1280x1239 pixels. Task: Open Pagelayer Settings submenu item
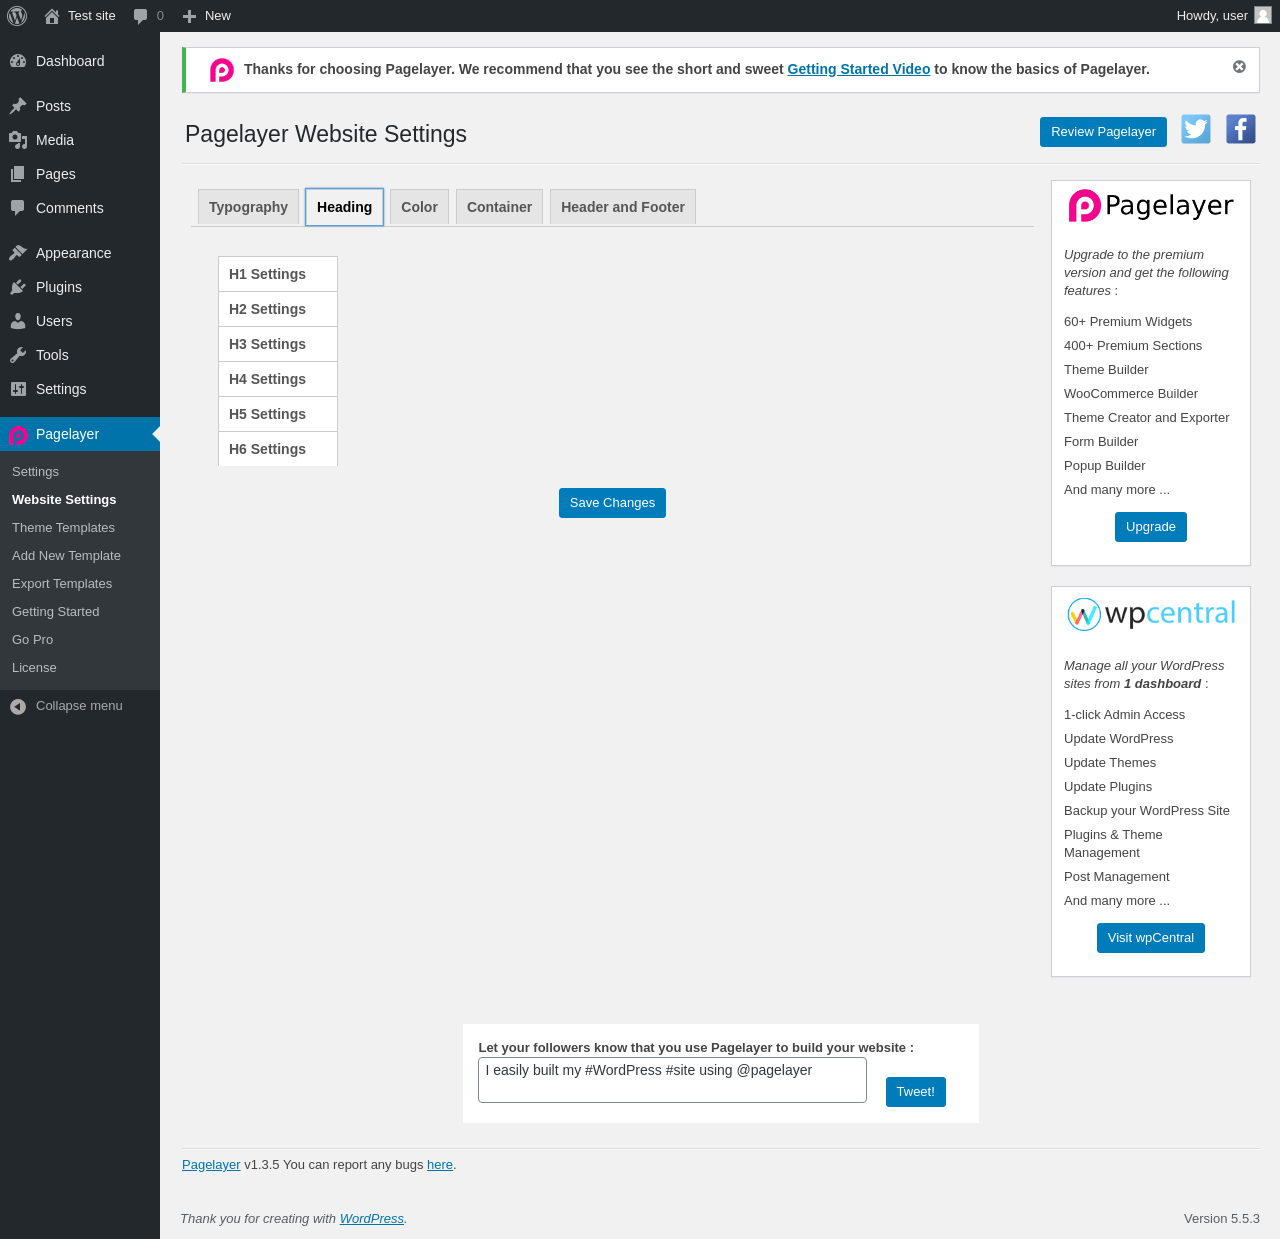(x=35, y=472)
